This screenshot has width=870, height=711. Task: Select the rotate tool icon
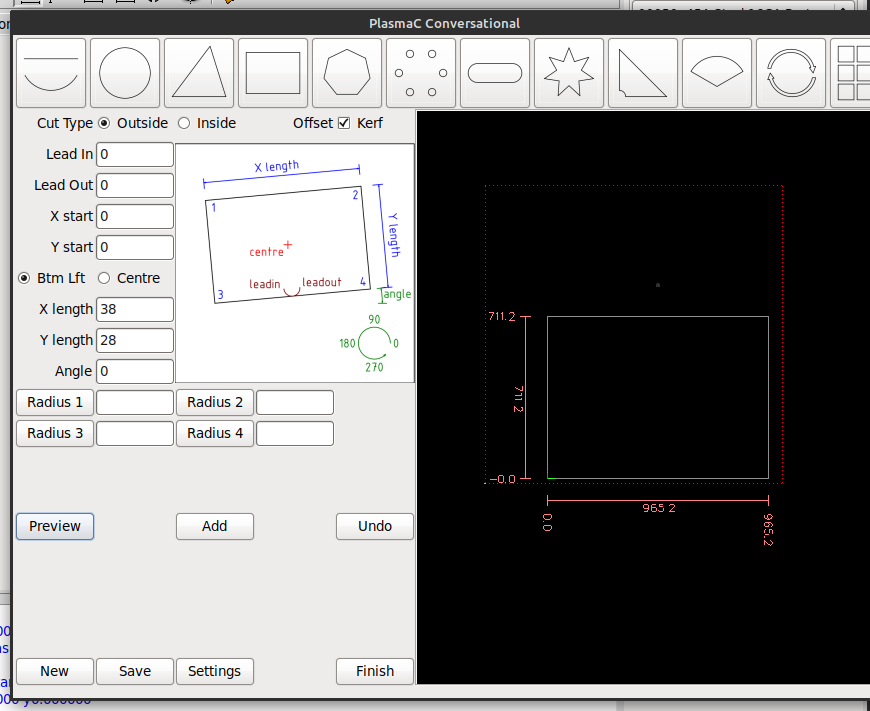[791, 73]
